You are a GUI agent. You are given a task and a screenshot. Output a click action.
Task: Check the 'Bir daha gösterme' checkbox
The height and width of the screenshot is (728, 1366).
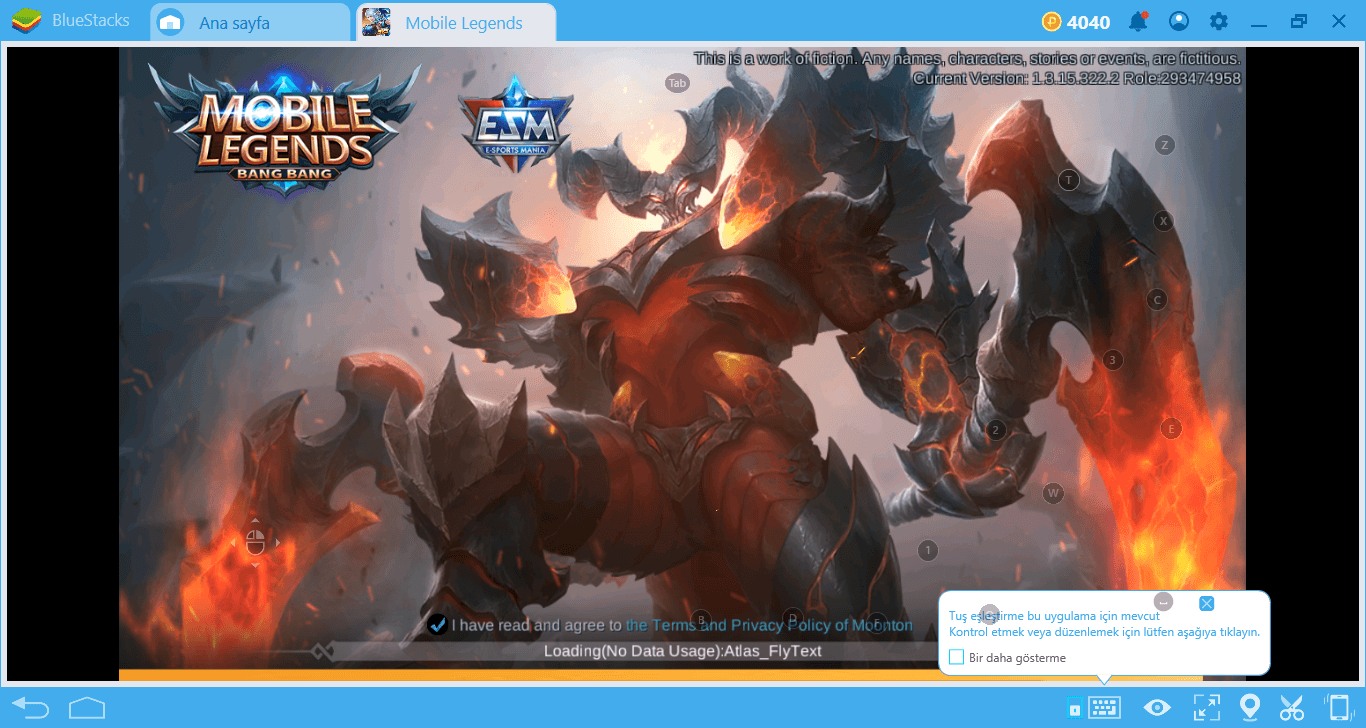click(956, 657)
